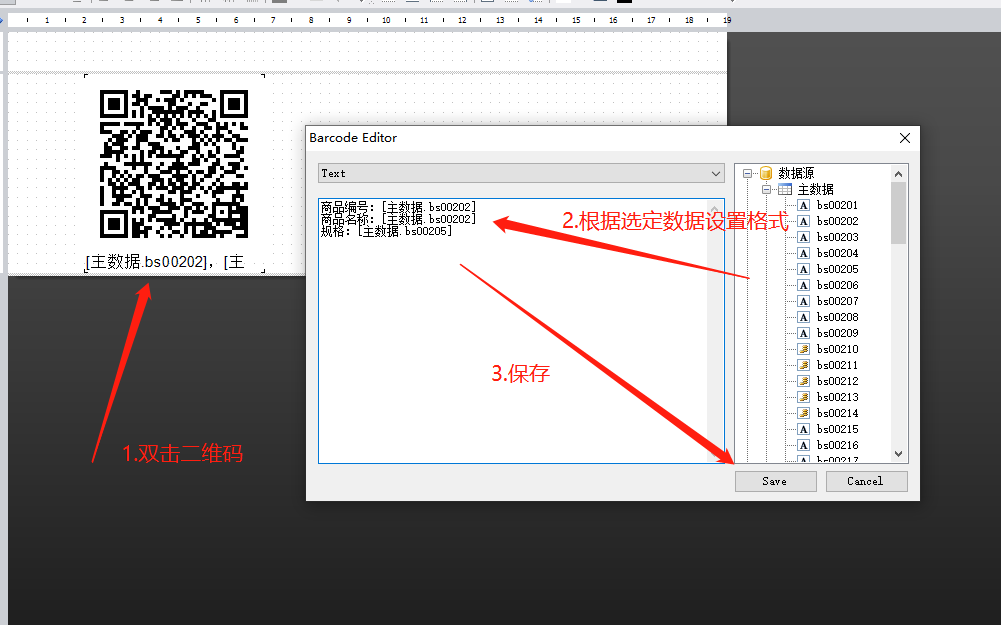Click the data tree scrollbar down arrow

click(x=898, y=454)
